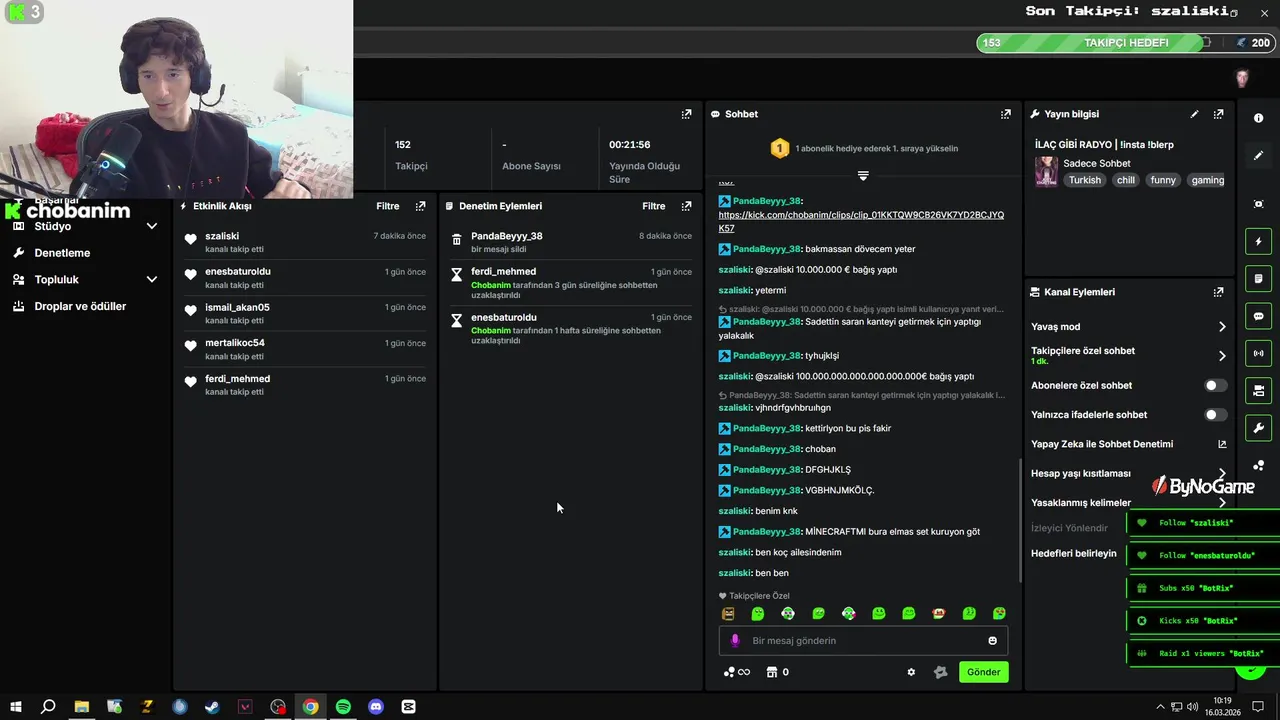Switch to Chrome in the taskbar
The image size is (1280, 720).
(311, 707)
